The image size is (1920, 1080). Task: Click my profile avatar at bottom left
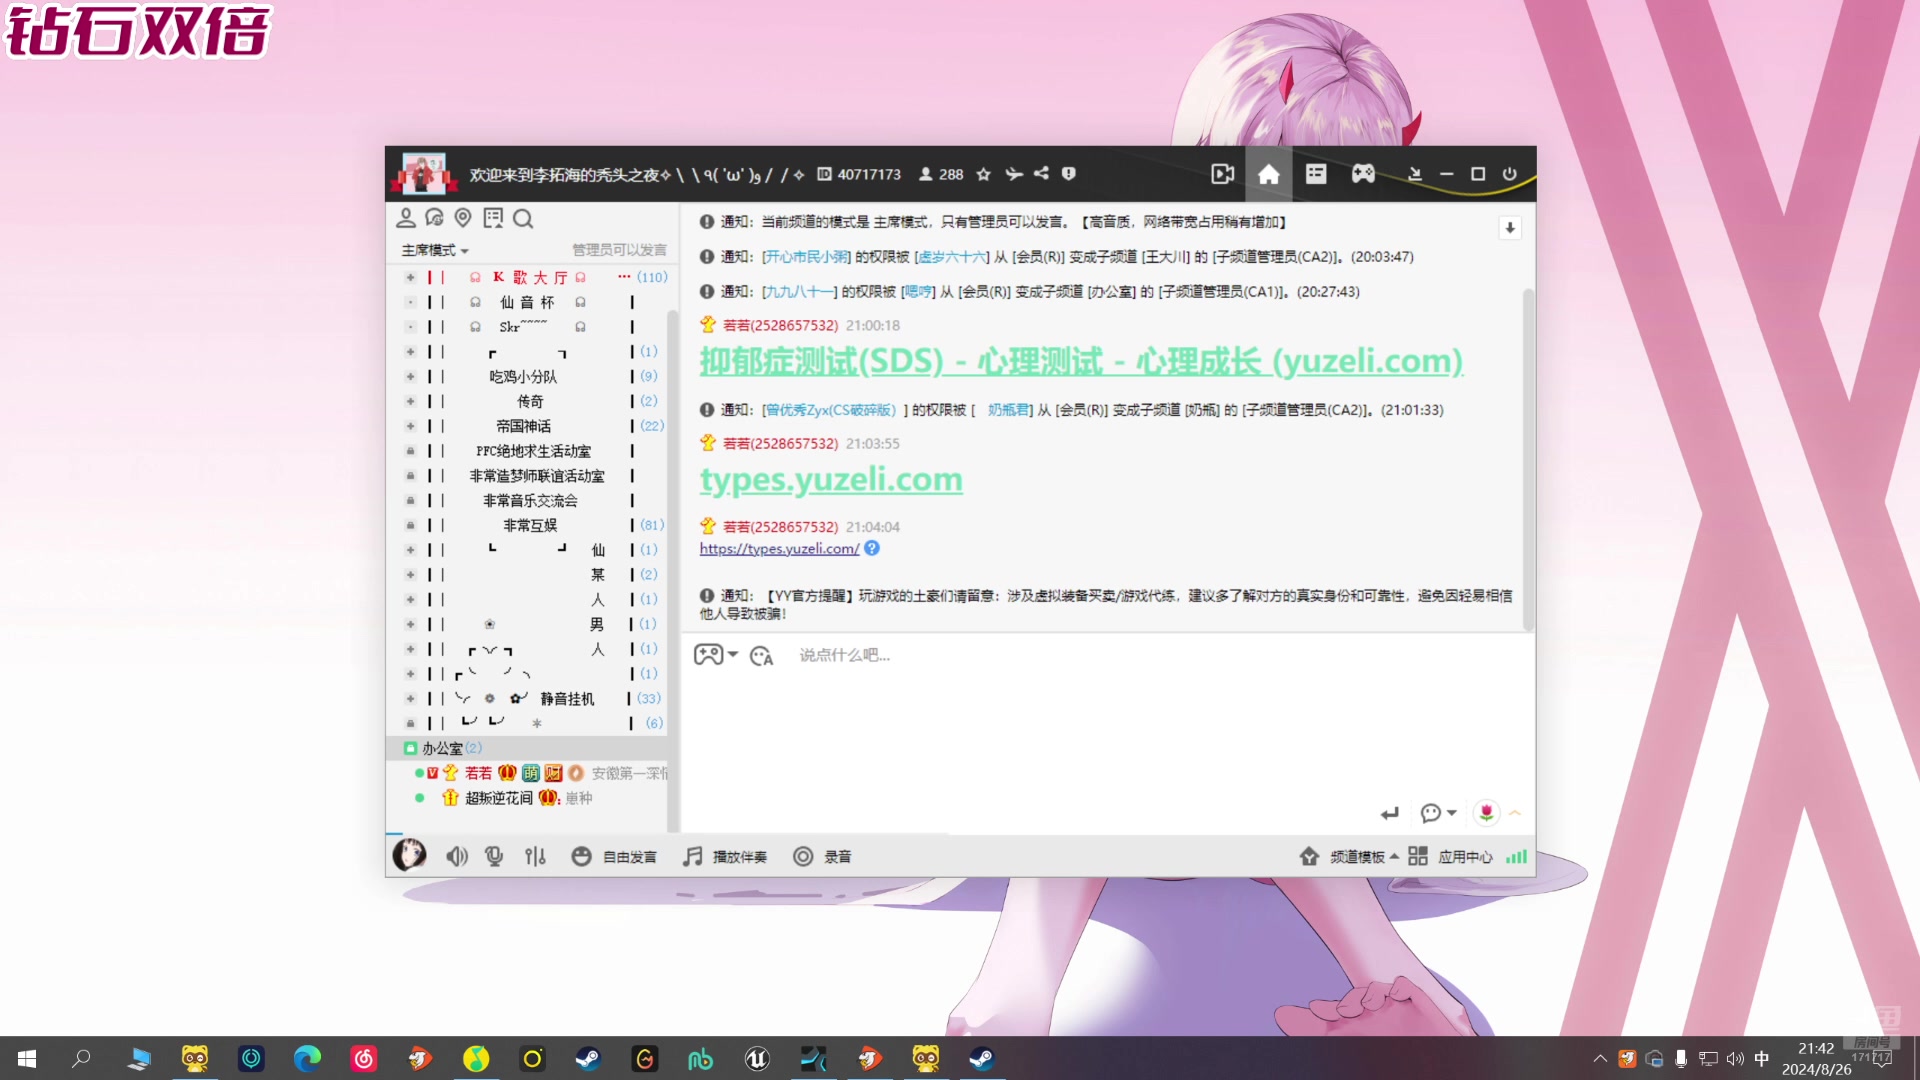pos(409,856)
